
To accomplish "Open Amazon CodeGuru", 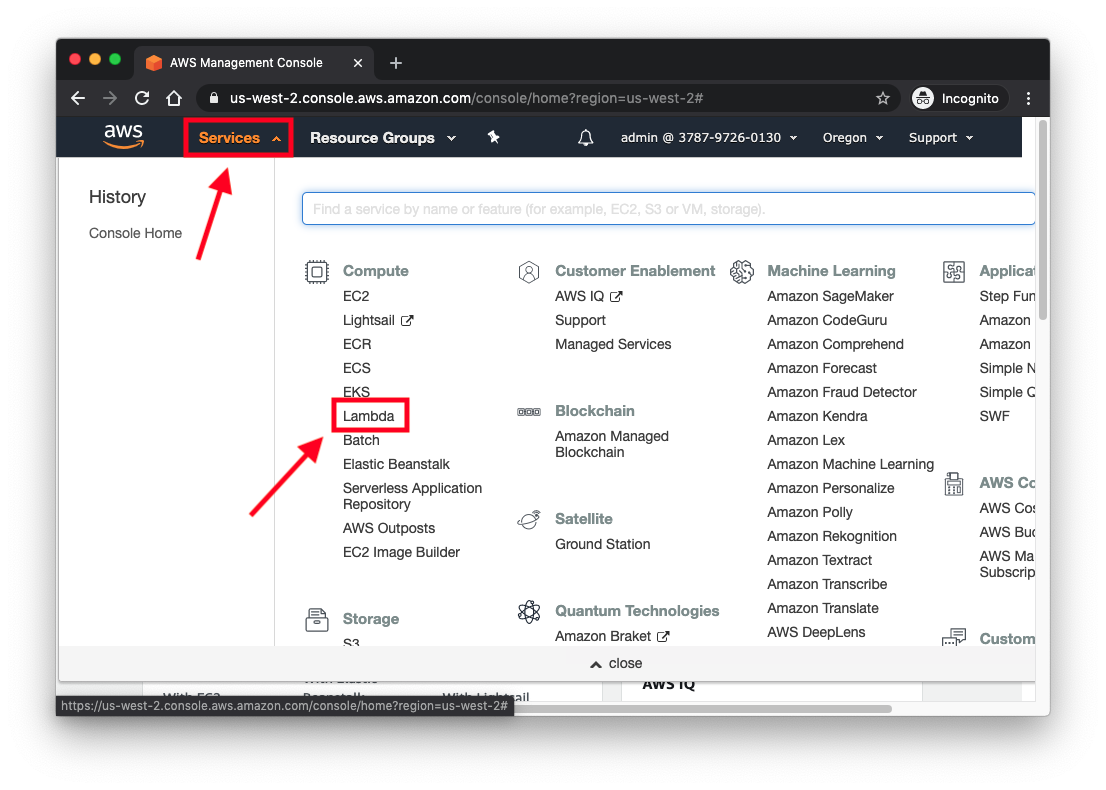I will (x=827, y=320).
